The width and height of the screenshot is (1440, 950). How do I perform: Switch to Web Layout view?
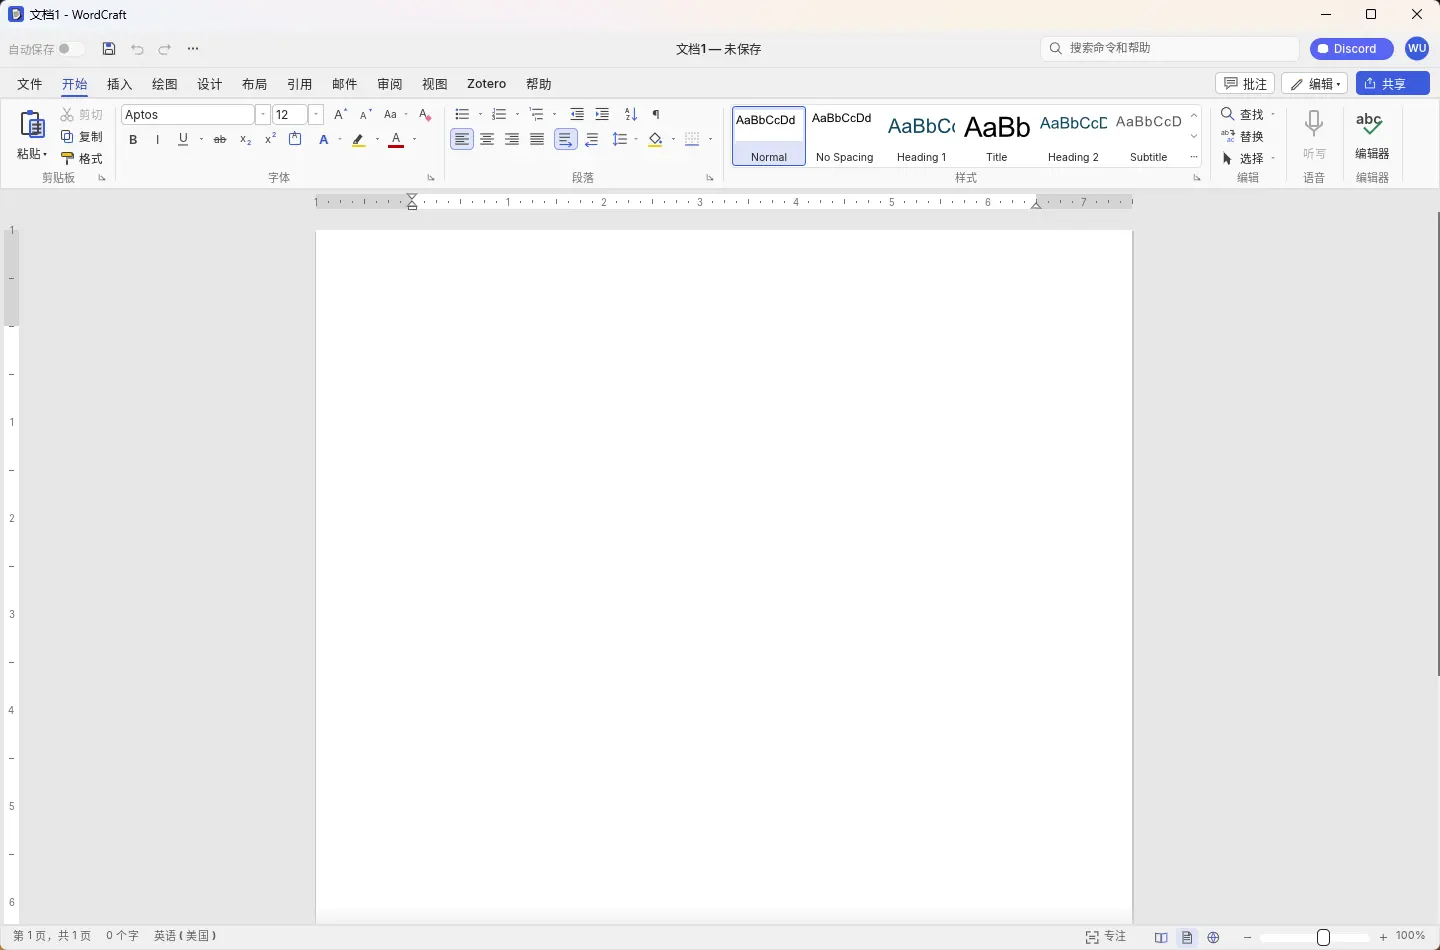pyautogui.click(x=1213, y=937)
